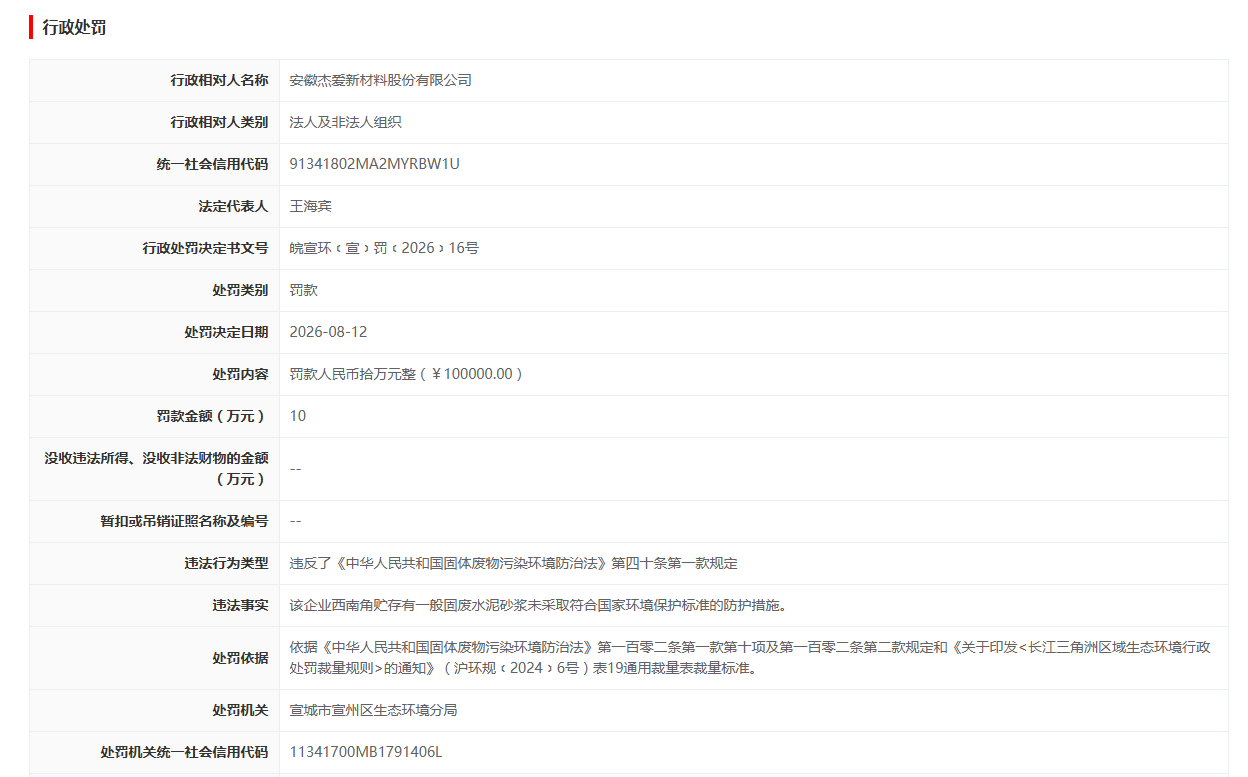Select authority credit code 11341700MB1791406L
The width and height of the screenshot is (1248, 777).
point(365,752)
